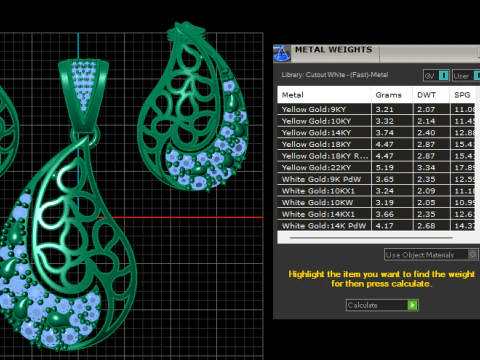Click the 3.66 grams cell
480x360 pixels.
coord(392,214)
